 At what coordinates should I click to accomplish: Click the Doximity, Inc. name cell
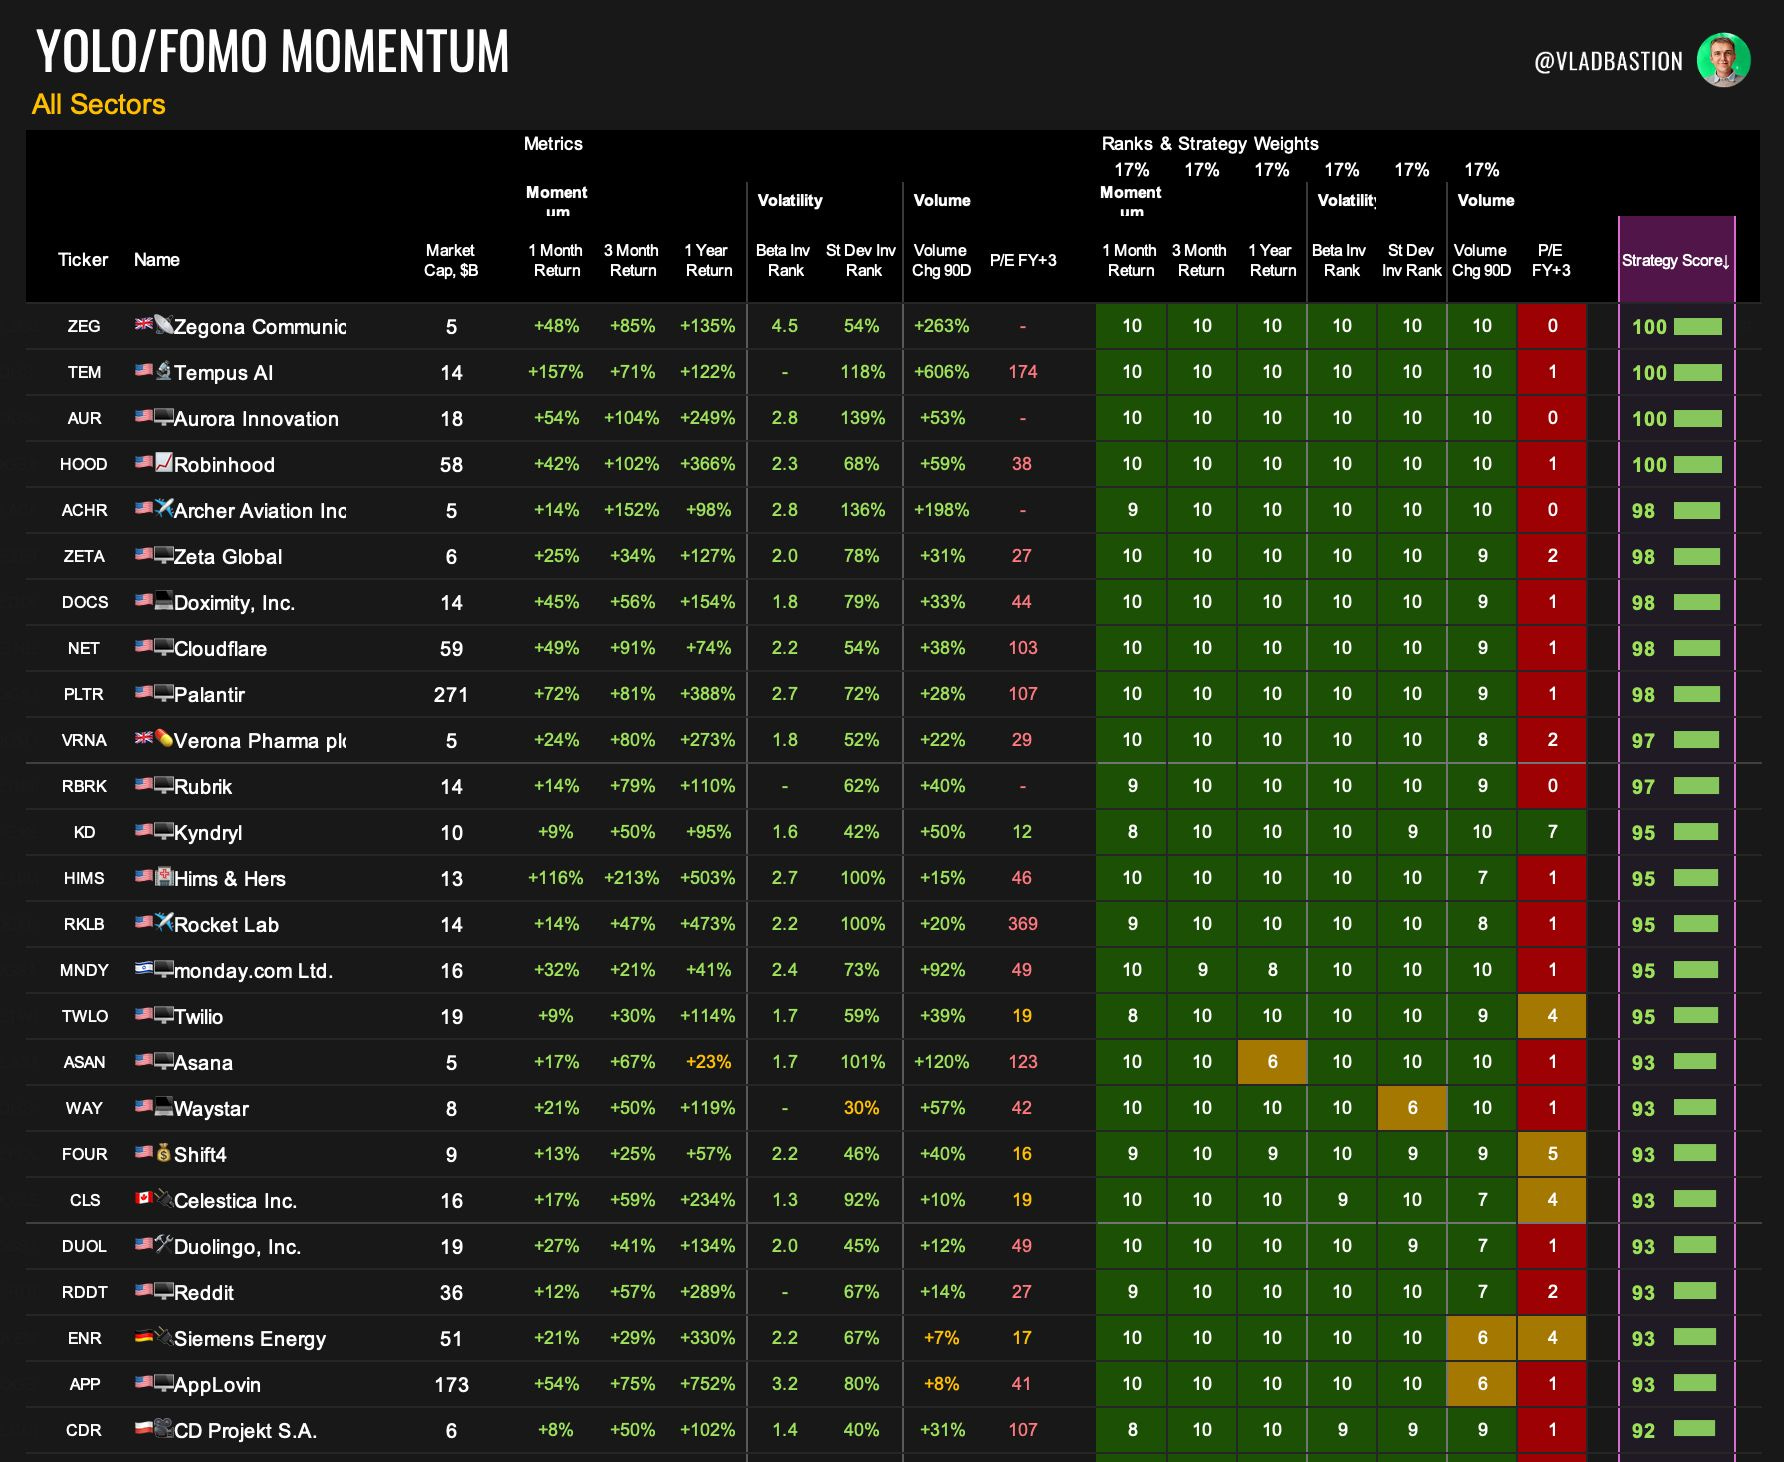234,603
